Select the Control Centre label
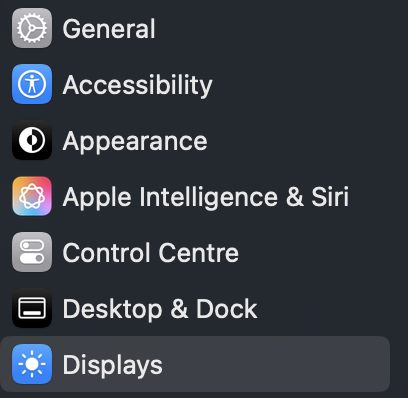The height and width of the screenshot is (398, 408). click(151, 253)
